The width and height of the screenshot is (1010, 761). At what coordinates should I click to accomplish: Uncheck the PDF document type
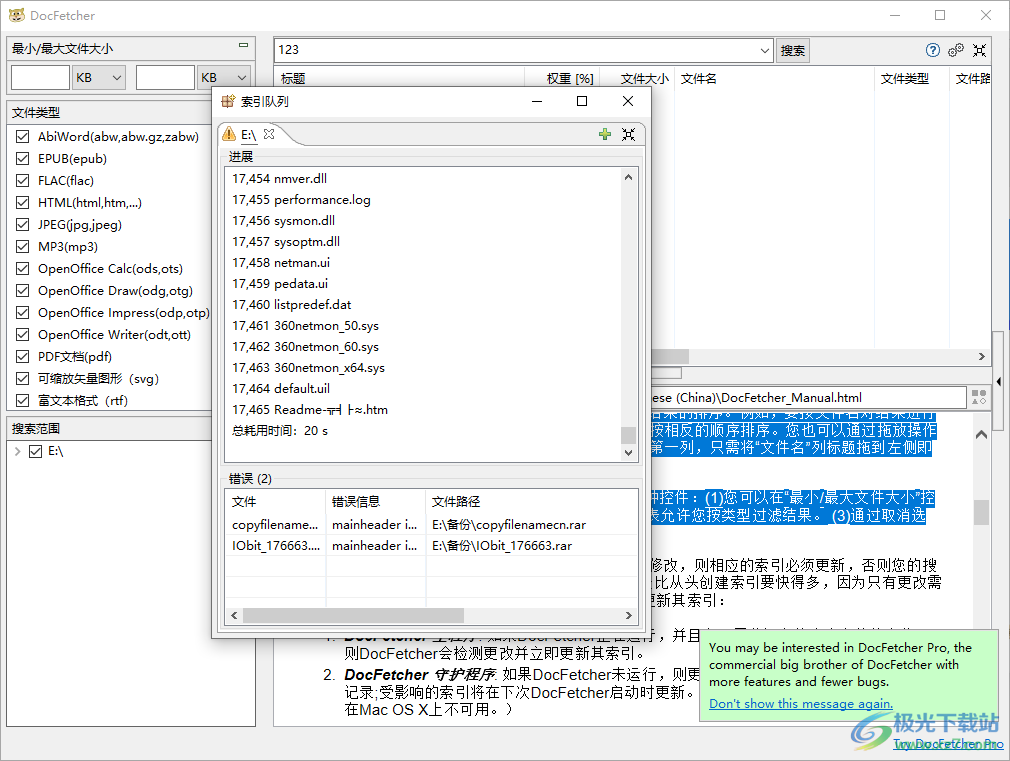pyautogui.click(x=23, y=356)
